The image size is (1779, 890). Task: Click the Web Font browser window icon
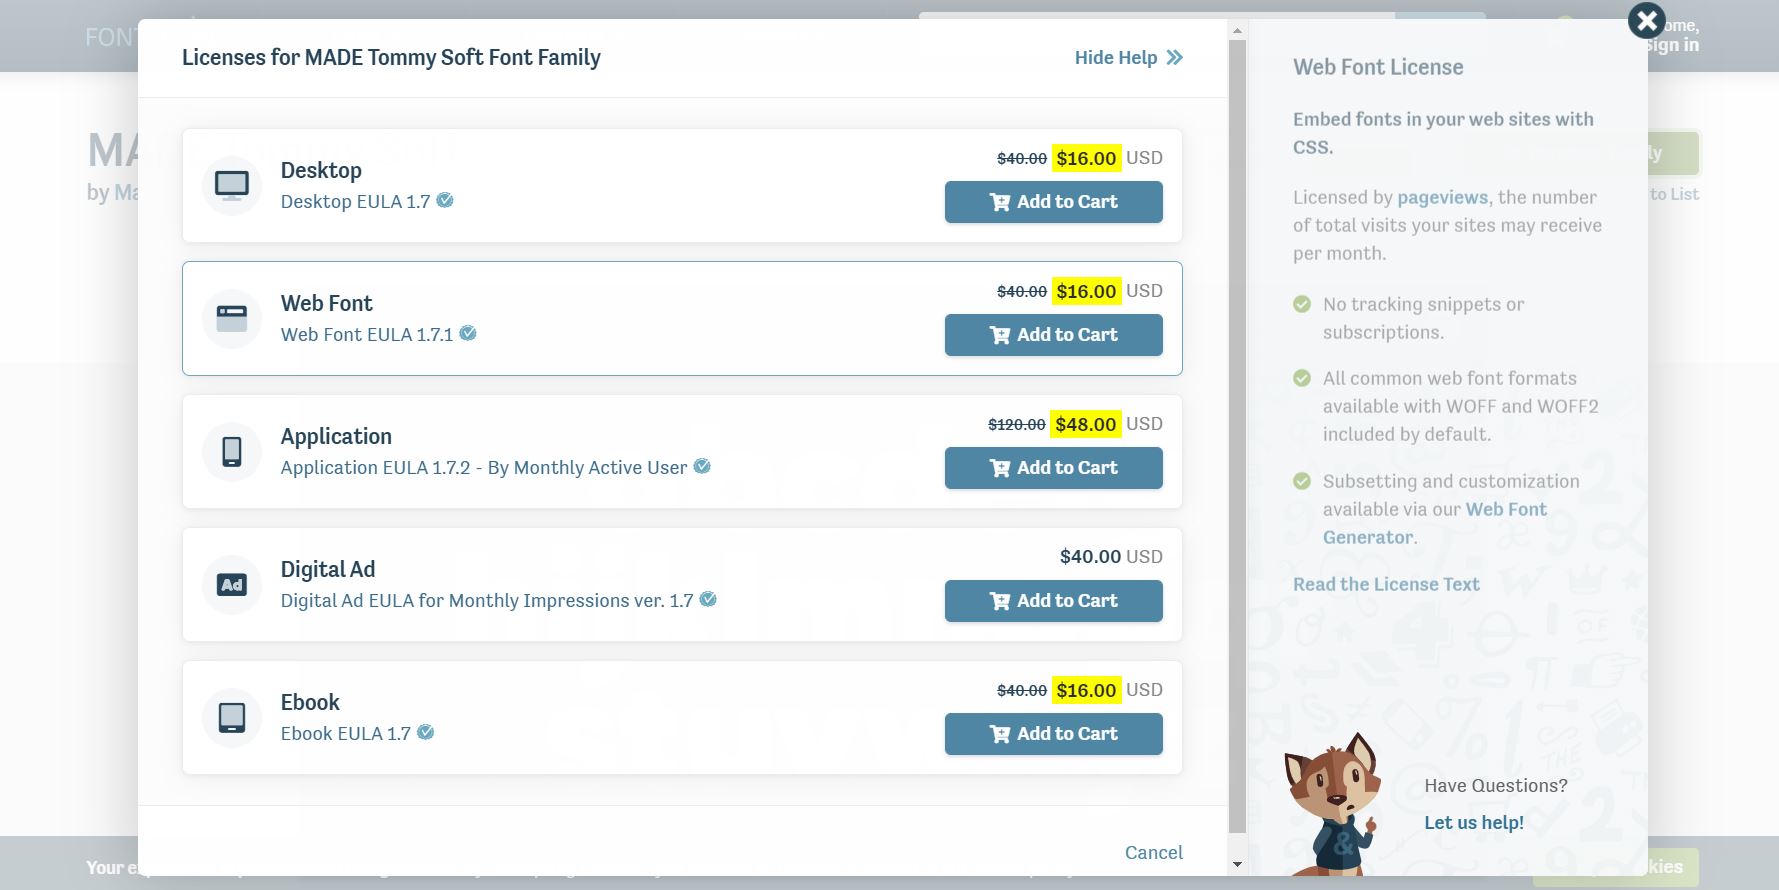232,318
